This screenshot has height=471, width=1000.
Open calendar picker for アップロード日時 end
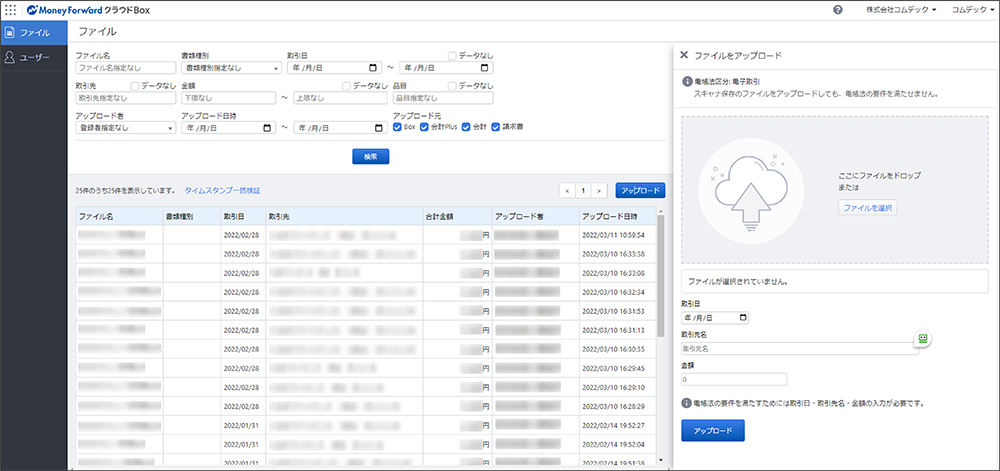379,128
